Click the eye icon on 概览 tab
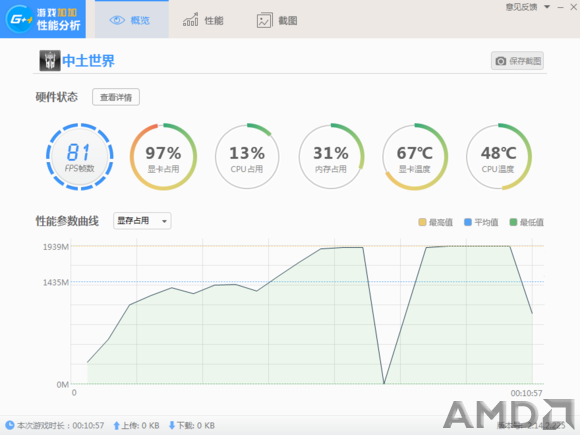Screen dimensions: 580x435 117,20
